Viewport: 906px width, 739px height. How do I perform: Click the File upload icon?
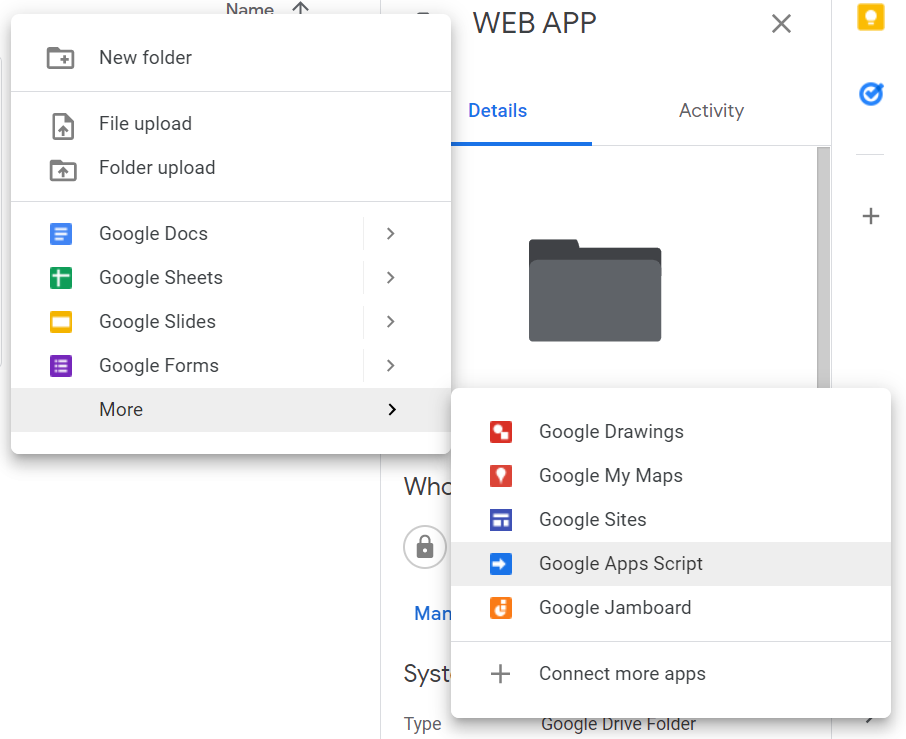coord(63,127)
